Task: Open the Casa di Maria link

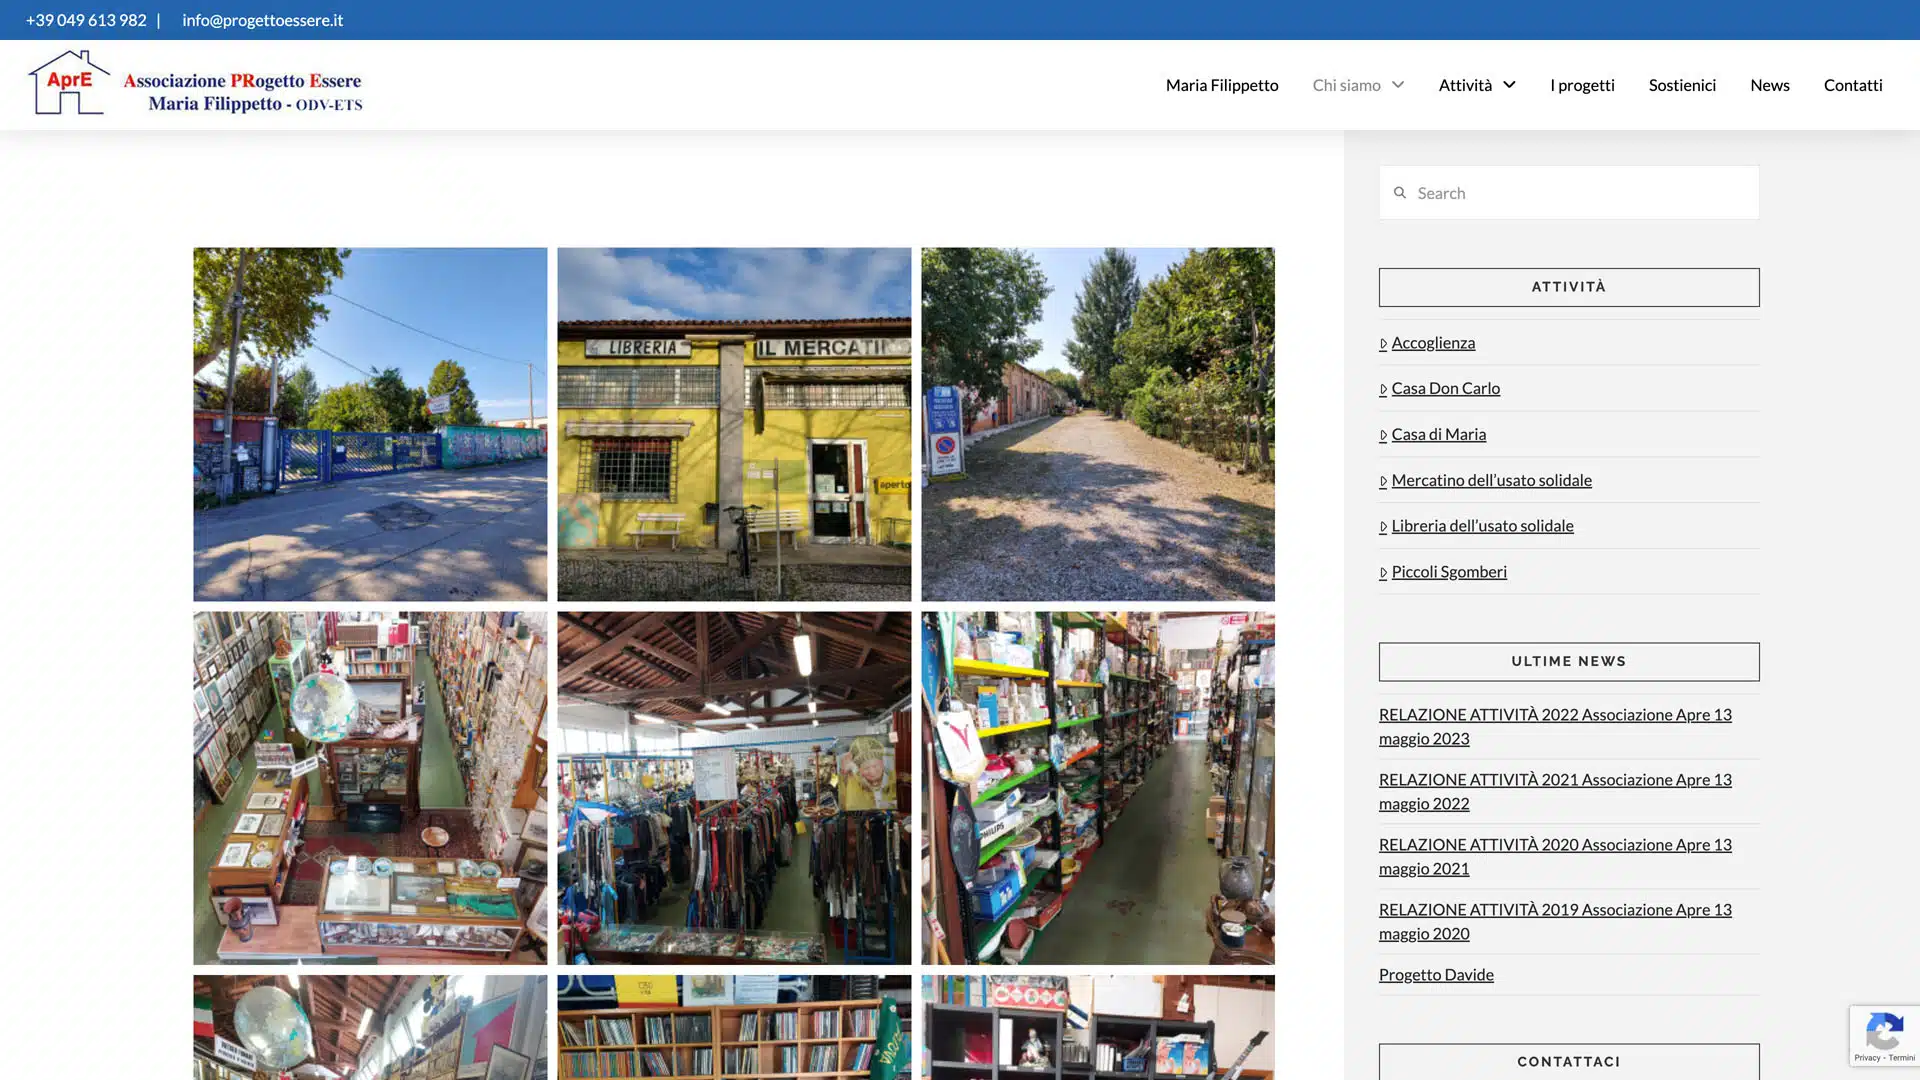Action: tap(1438, 434)
